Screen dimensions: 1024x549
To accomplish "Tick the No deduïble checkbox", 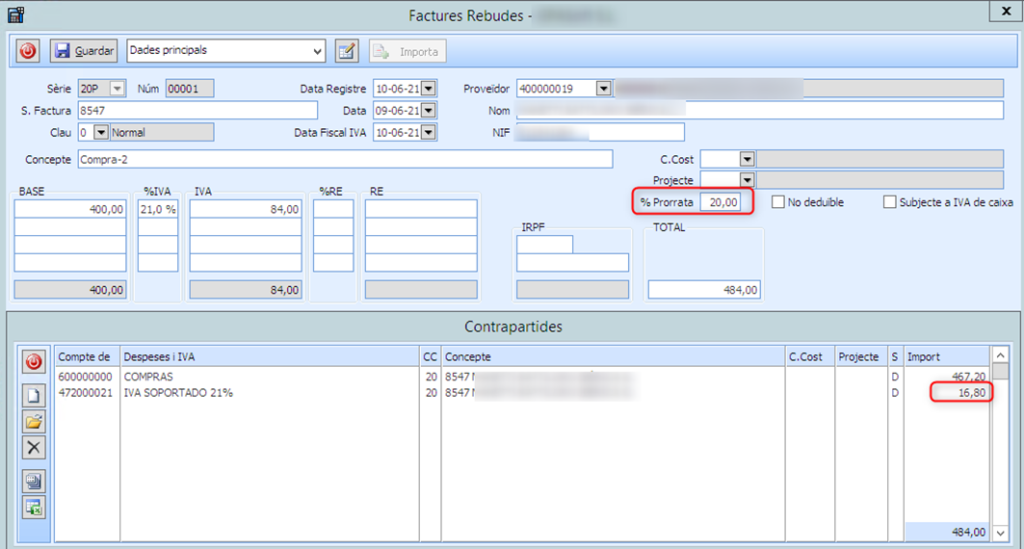I will [x=778, y=203].
